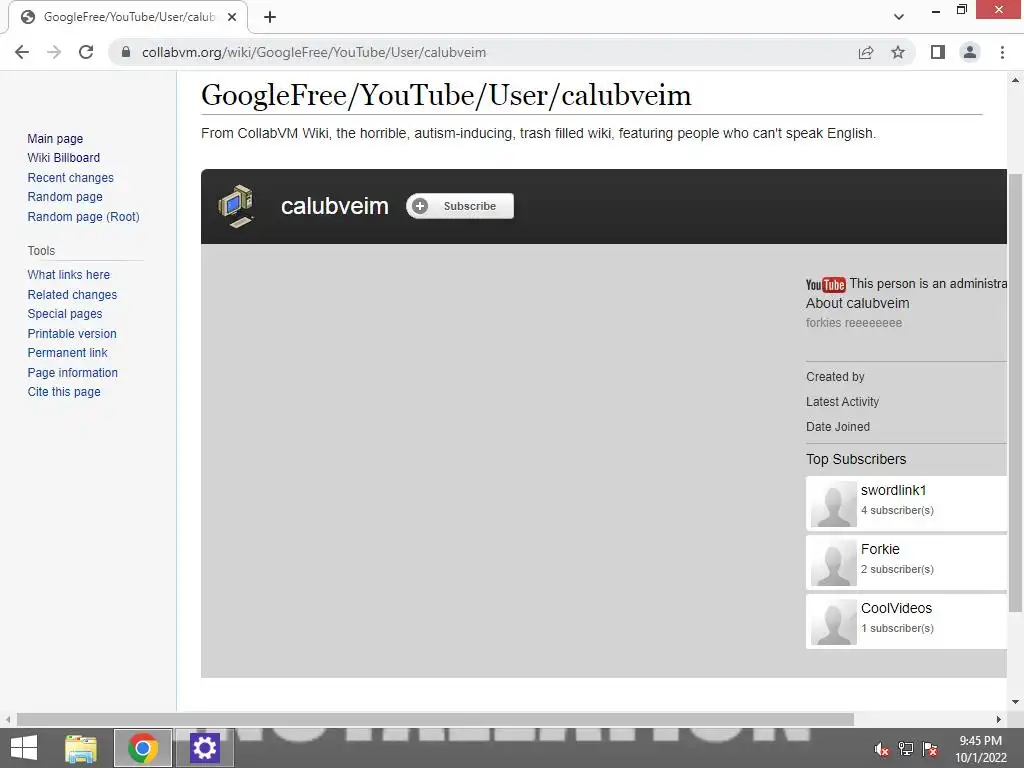Select the GoogleFree/YouTube/User browser tab
The image size is (1024, 768).
128,17
